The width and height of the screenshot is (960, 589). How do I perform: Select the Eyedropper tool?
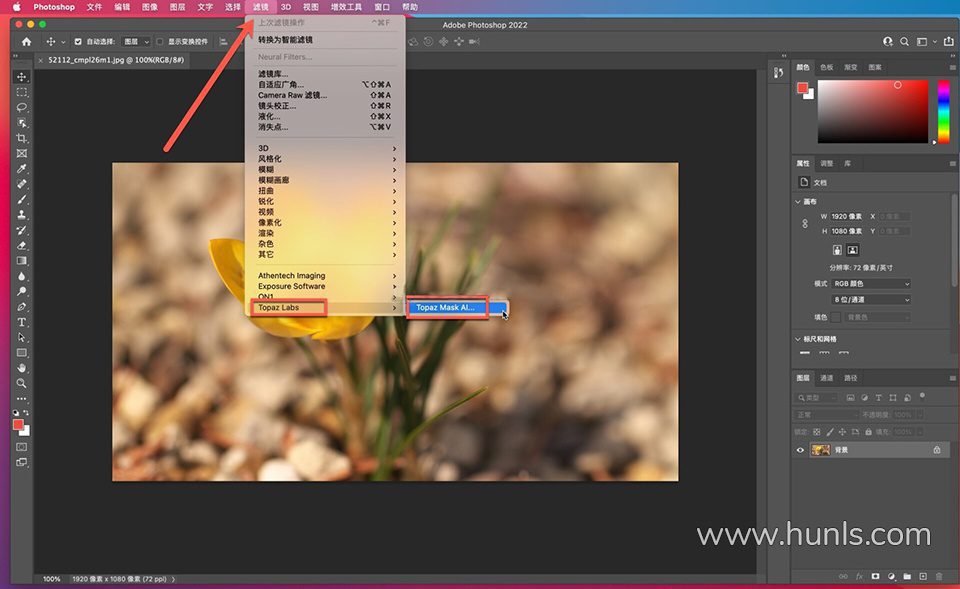point(21,168)
